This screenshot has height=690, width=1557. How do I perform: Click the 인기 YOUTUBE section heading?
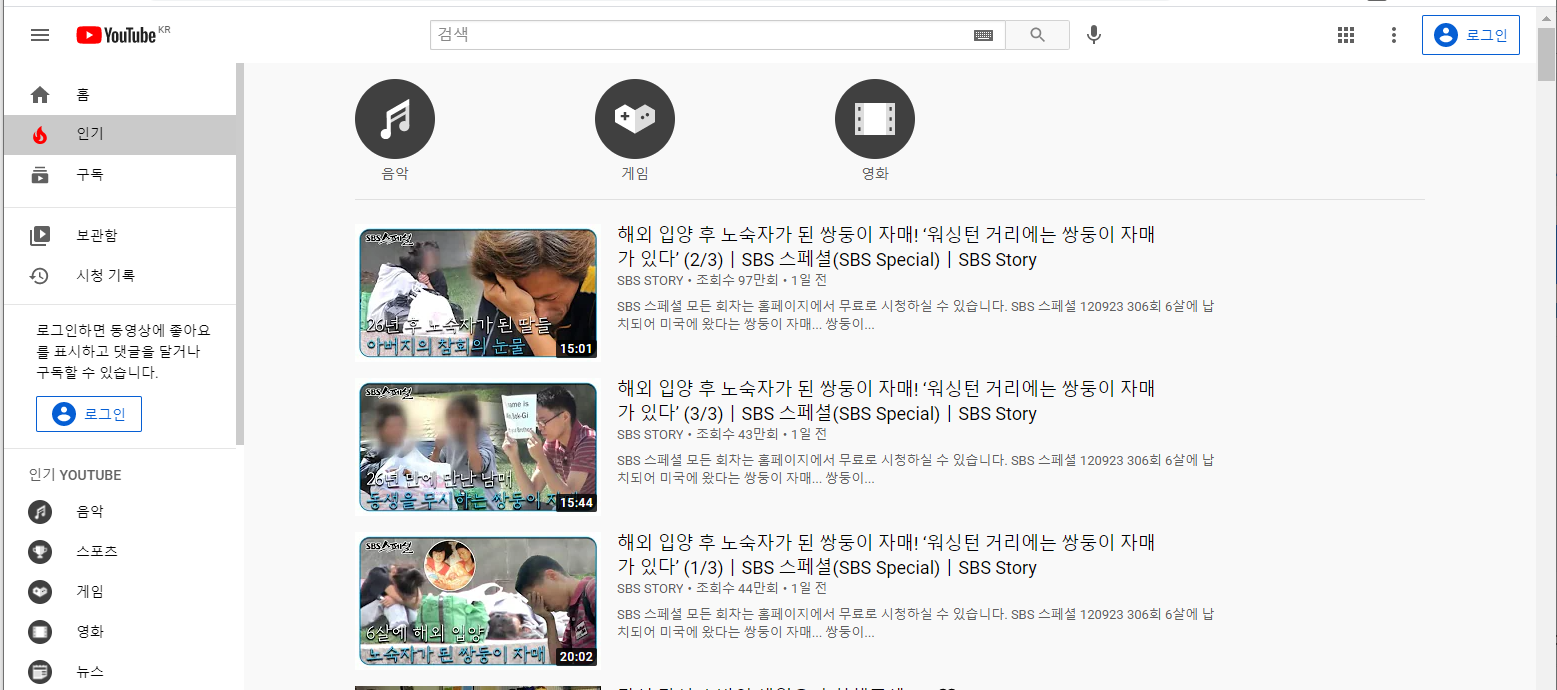[75, 475]
